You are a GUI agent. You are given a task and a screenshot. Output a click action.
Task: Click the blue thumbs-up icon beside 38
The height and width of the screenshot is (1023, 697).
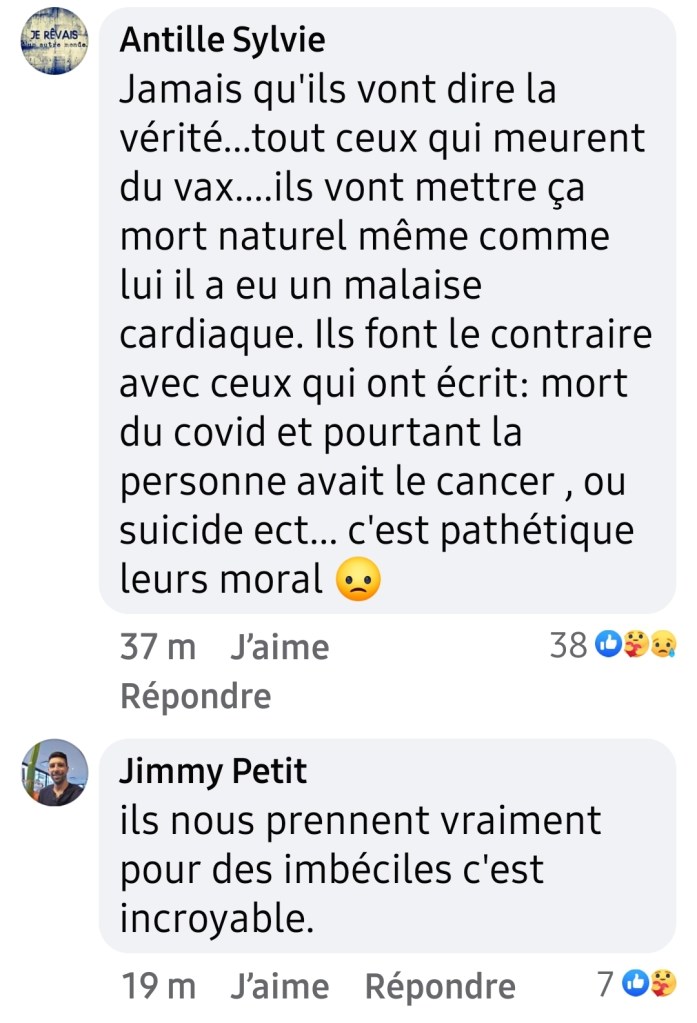608,645
